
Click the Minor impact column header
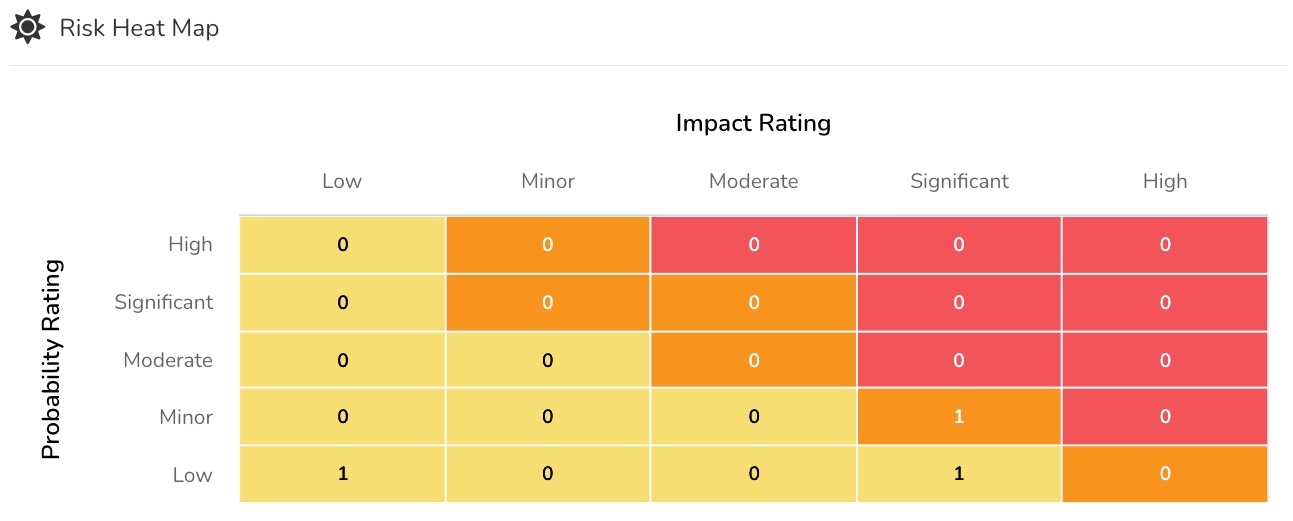pos(548,181)
